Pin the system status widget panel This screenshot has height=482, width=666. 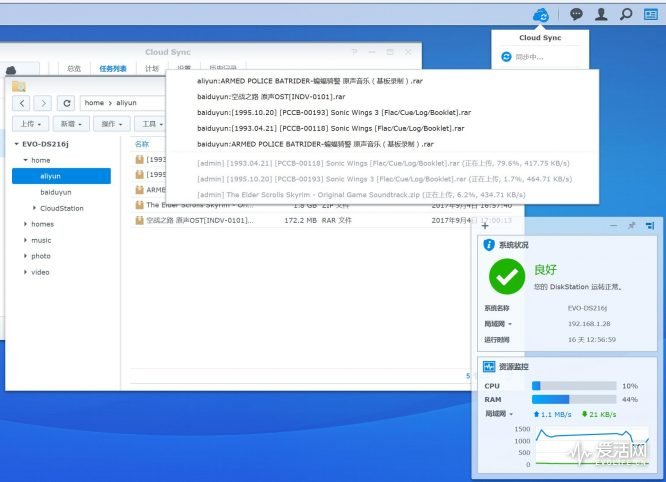[631, 226]
